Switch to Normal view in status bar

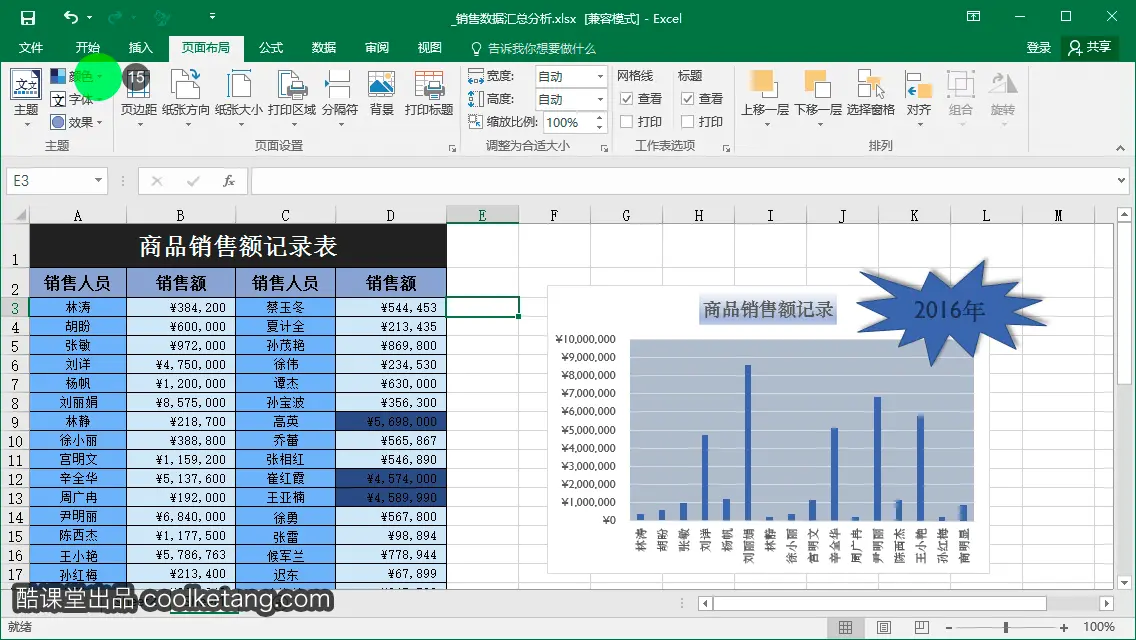coord(845,628)
